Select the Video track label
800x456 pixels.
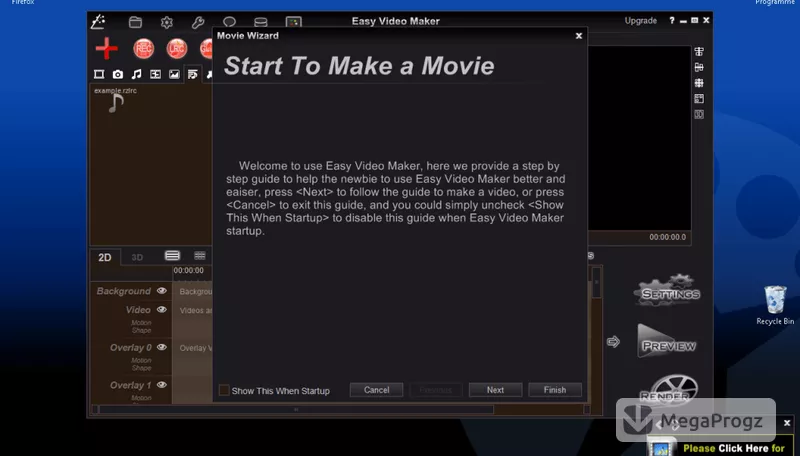[x=138, y=310]
